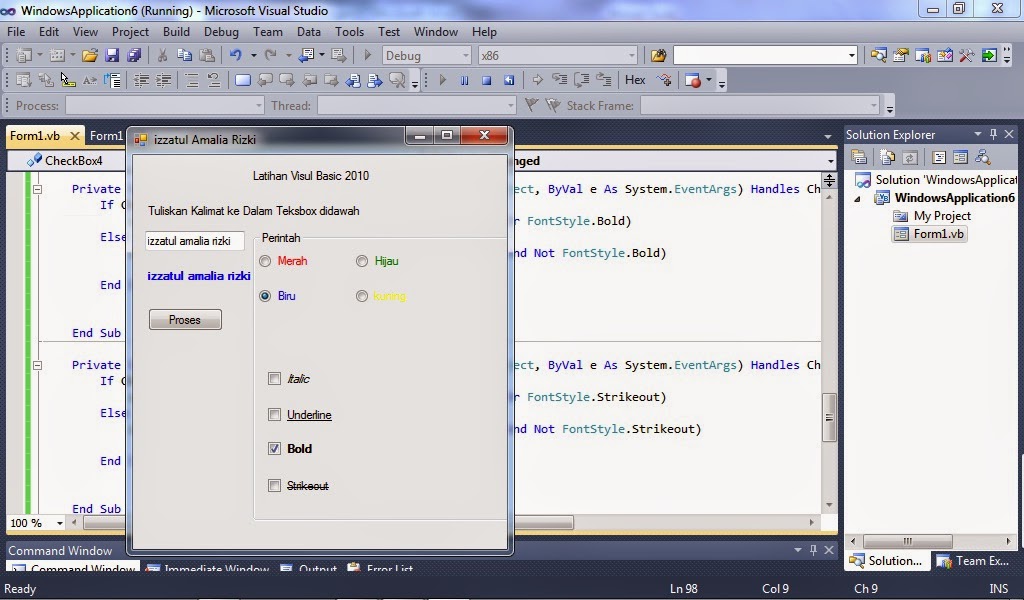
Task: Select the Save All icon
Action: tap(133, 55)
